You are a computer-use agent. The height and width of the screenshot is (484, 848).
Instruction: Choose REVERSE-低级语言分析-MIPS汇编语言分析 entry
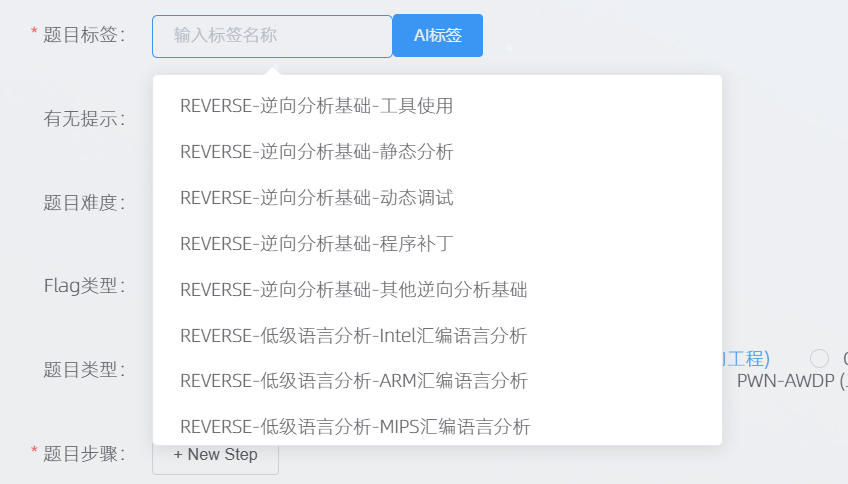355,427
